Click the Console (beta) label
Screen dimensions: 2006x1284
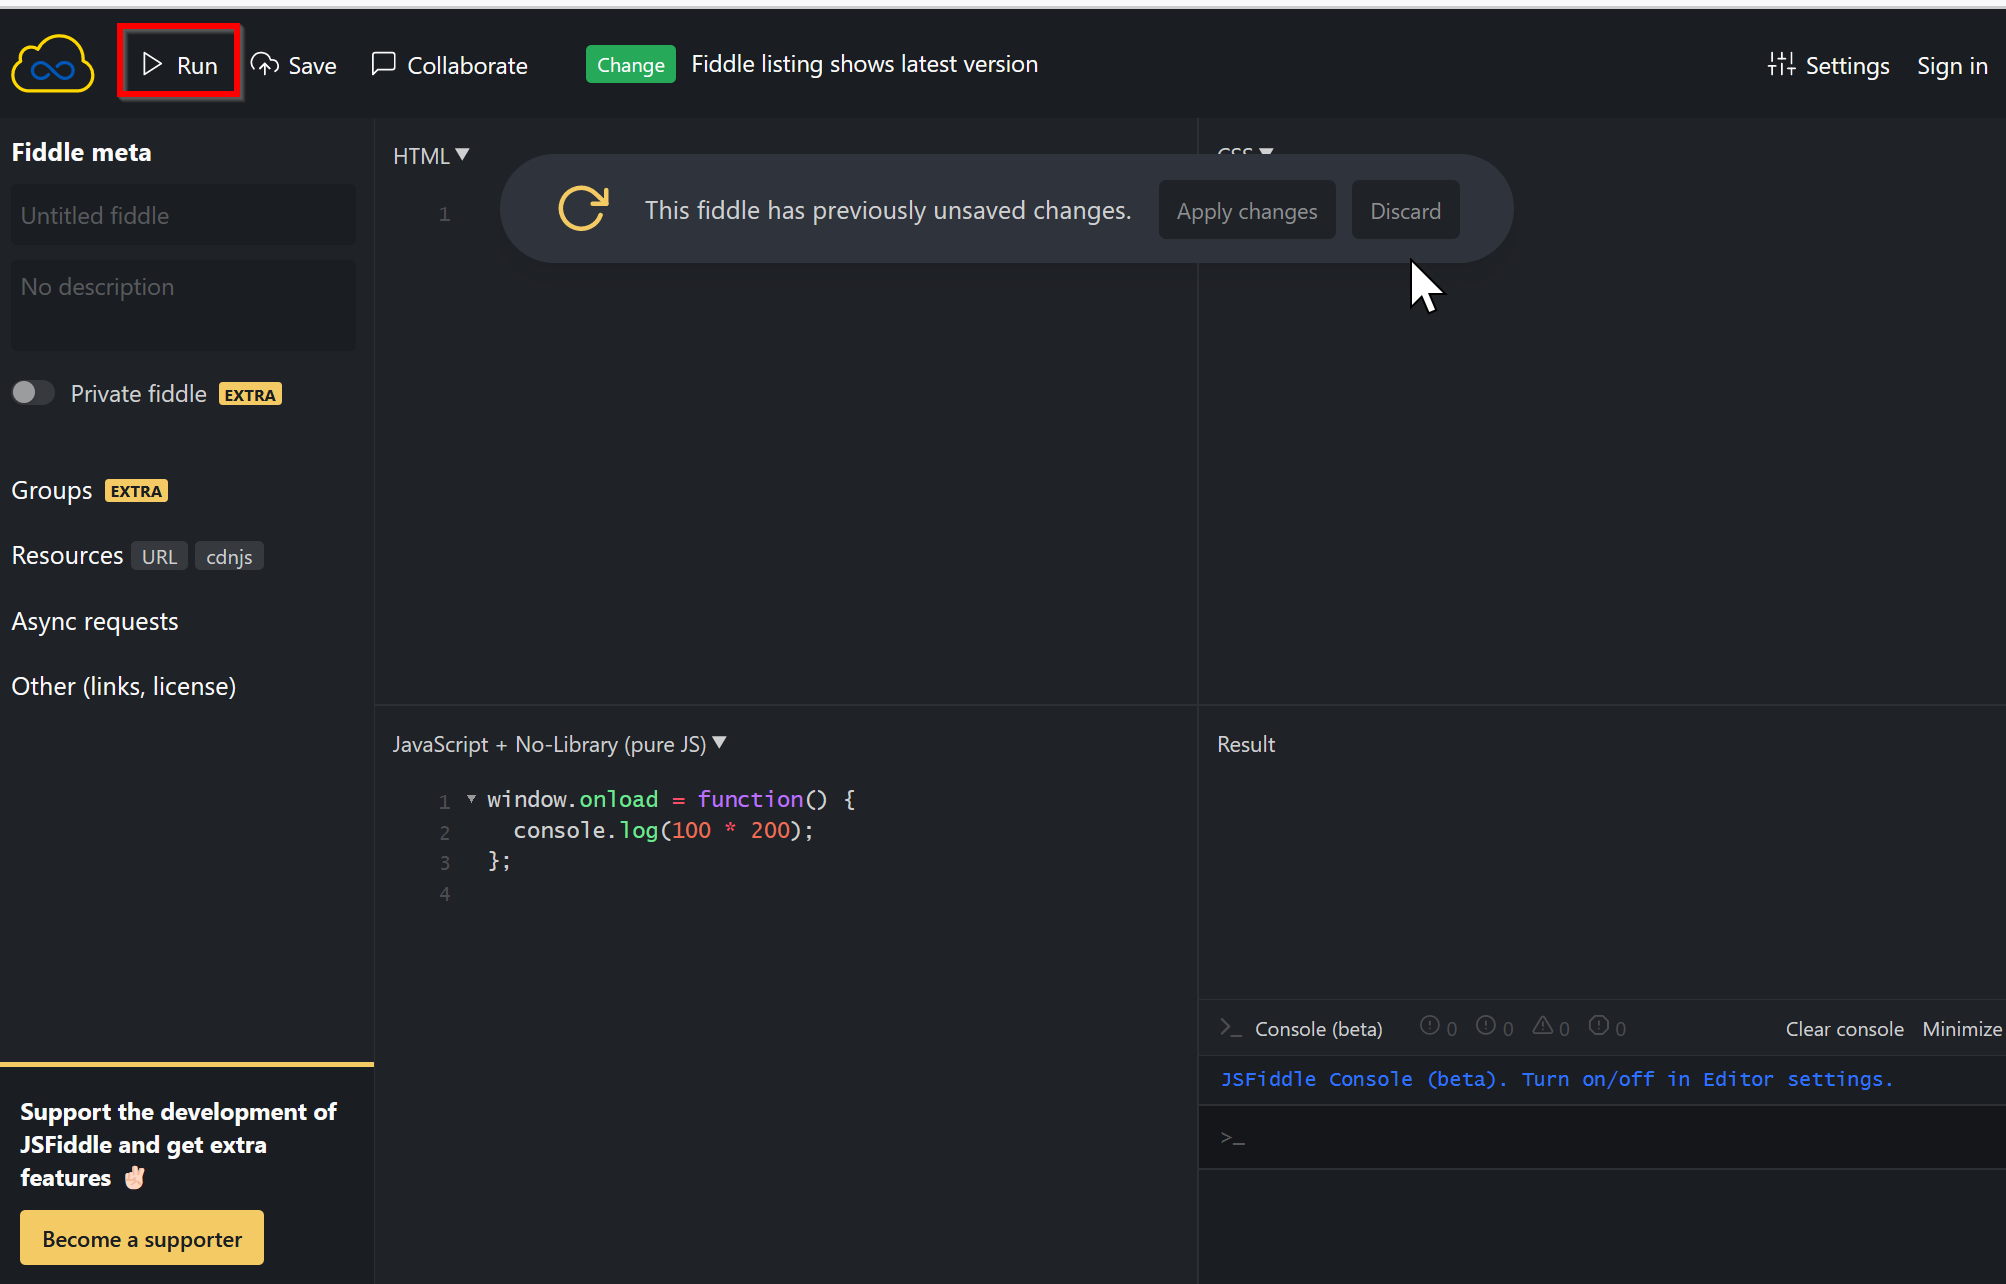(1319, 1029)
